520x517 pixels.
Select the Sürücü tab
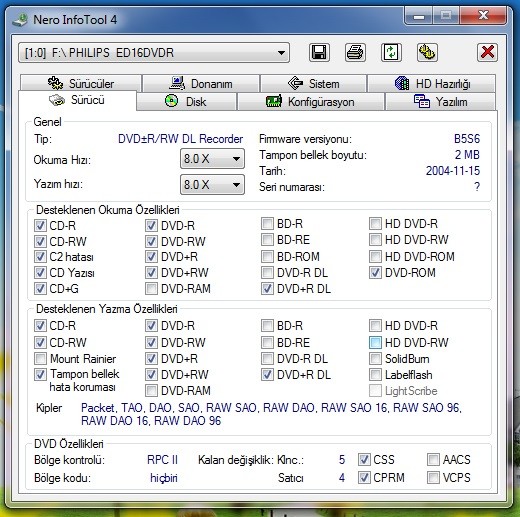point(77,100)
